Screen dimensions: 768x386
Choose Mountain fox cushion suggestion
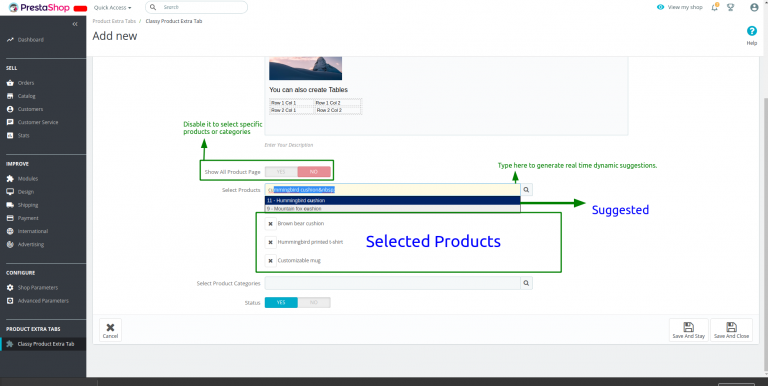tap(392, 209)
